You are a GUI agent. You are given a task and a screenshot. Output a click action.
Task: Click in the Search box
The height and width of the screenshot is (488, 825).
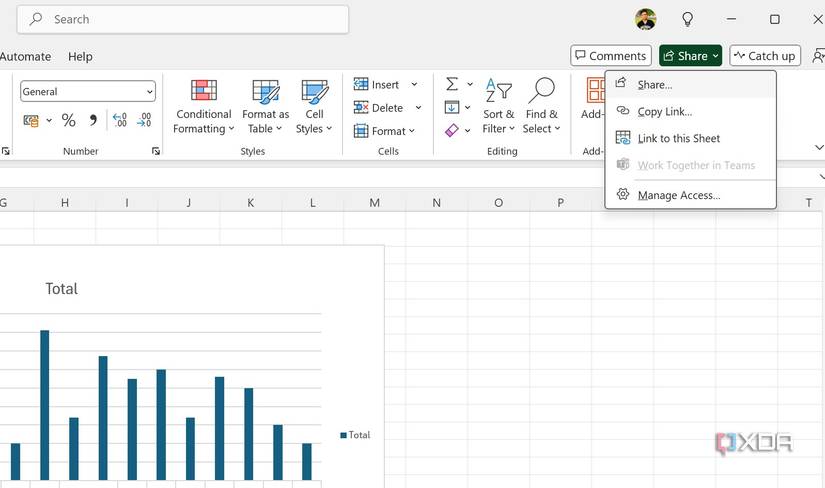point(183,19)
